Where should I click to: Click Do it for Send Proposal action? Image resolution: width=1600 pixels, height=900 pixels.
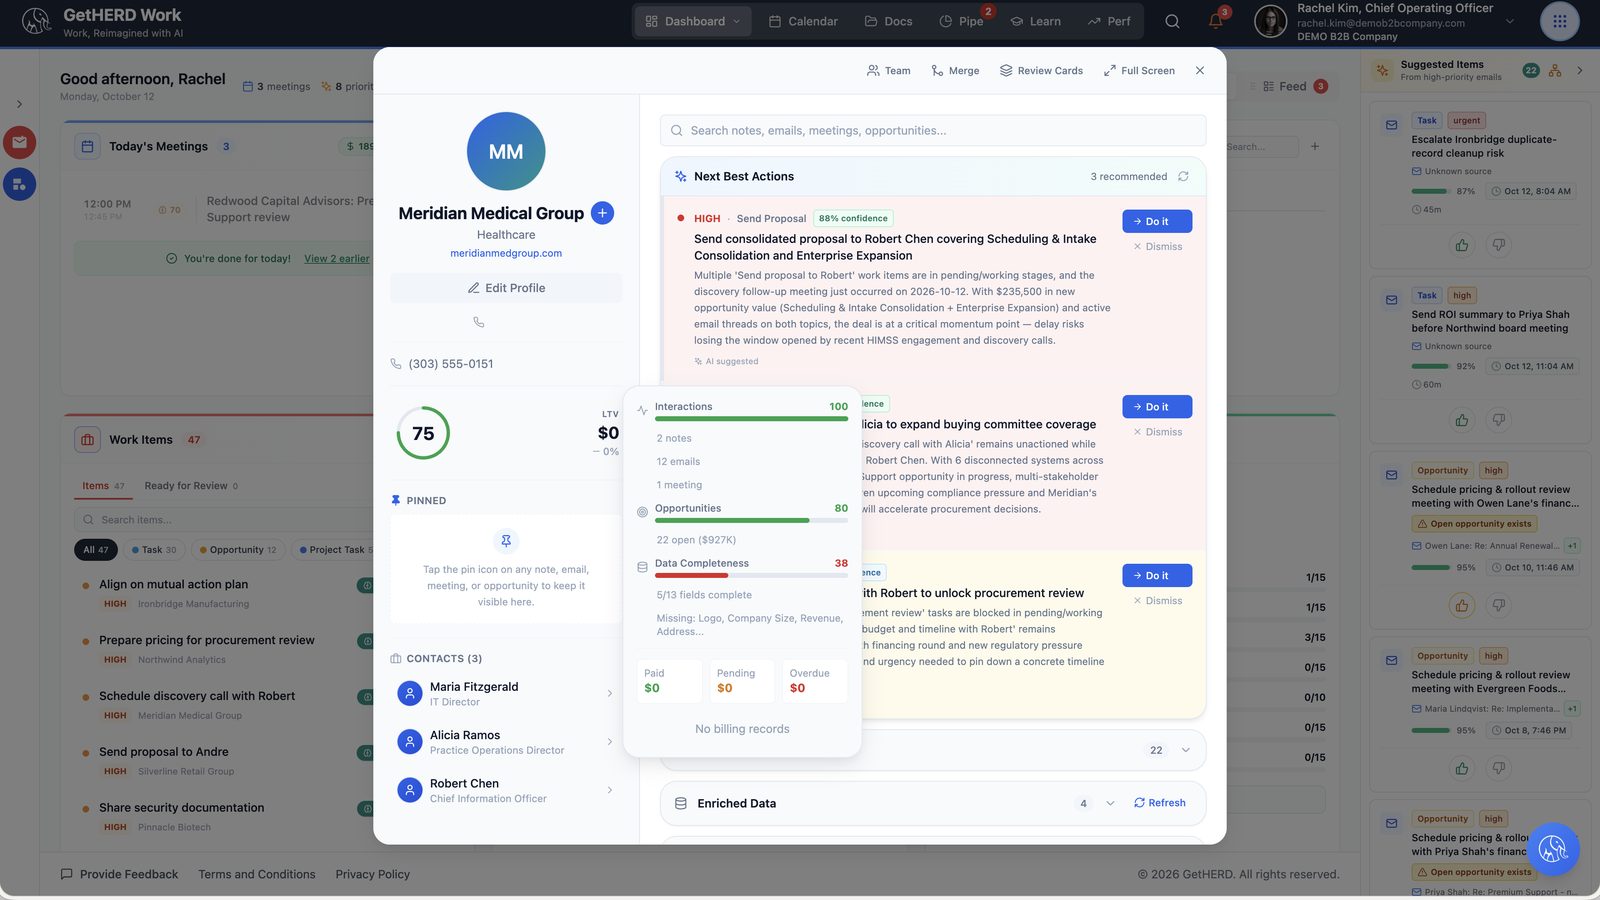[1157, 221]
